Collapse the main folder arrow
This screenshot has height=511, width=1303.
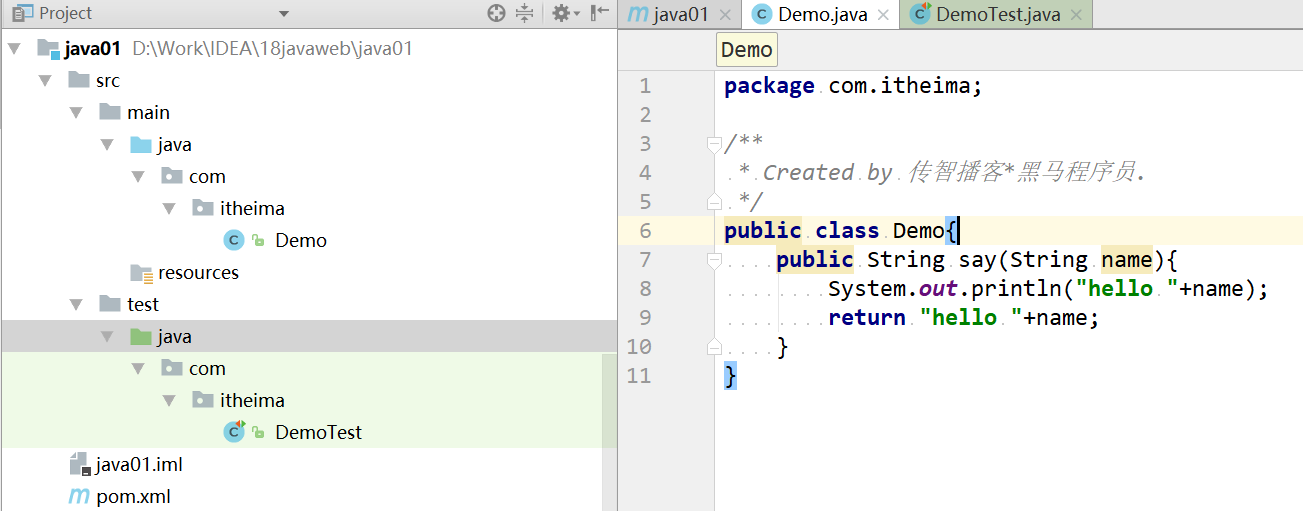[75, 112]
